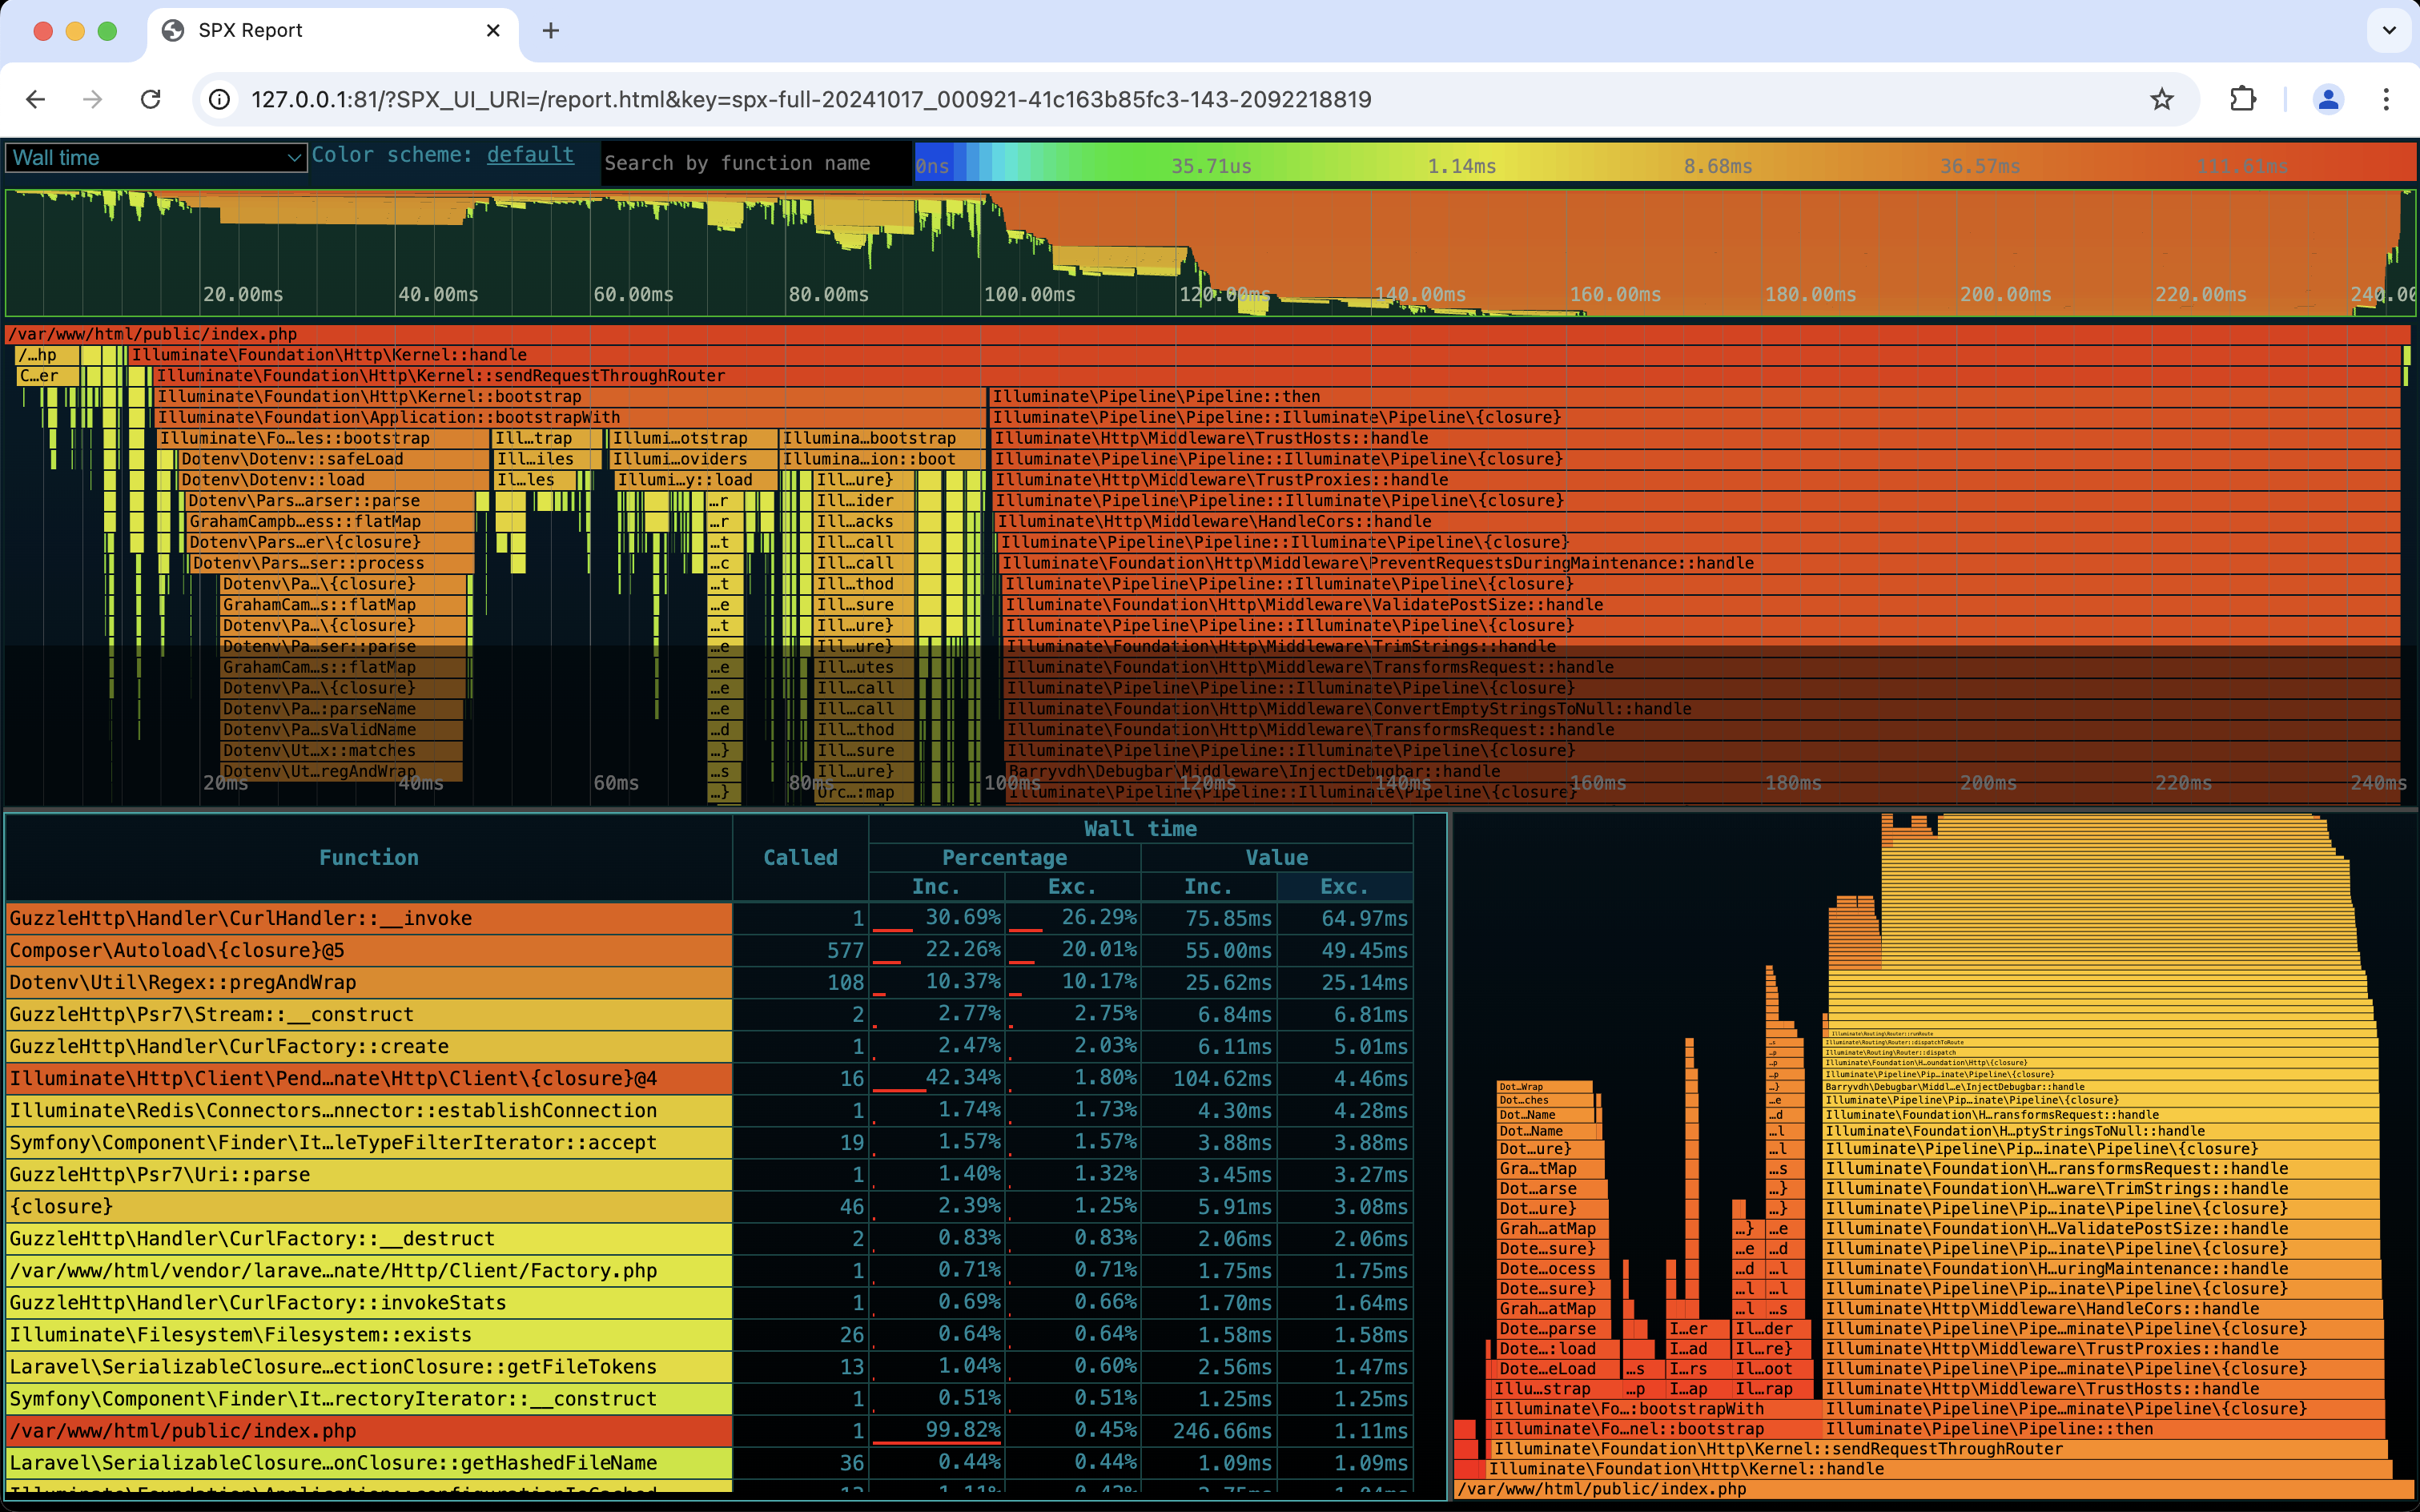Expand the tab search chevron
This screenshot has height=1512, width=2420.
click(2389, 30)
